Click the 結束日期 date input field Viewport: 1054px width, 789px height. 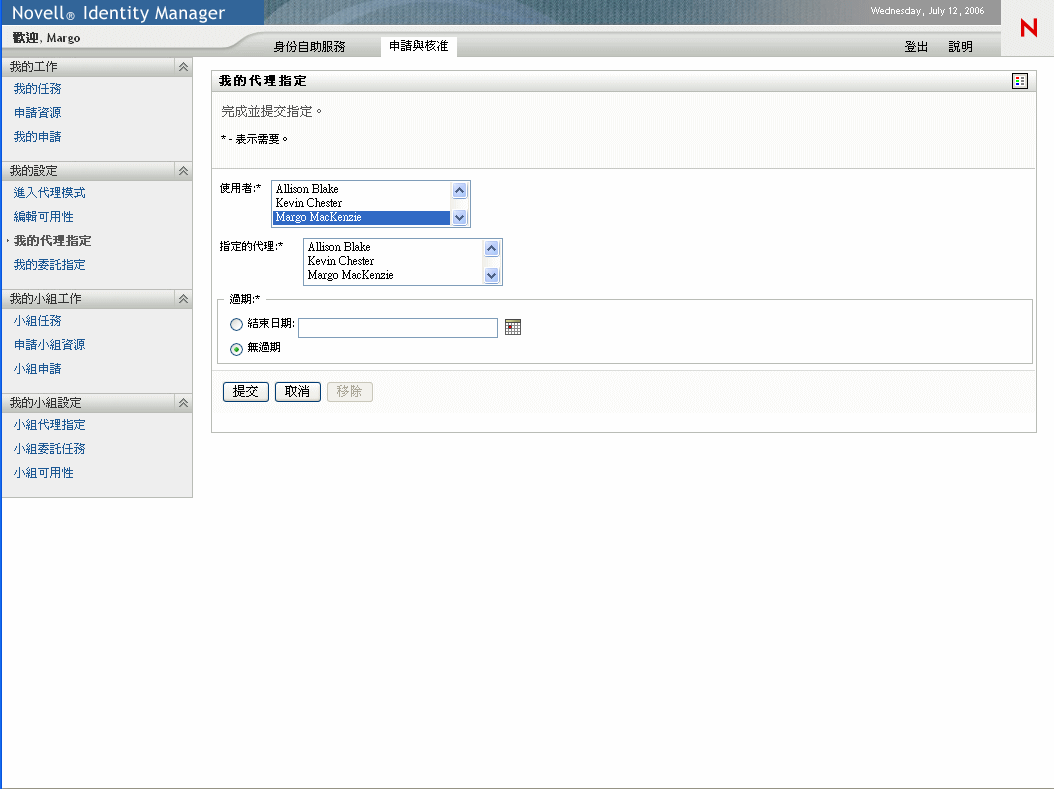(x=398, y=328)
